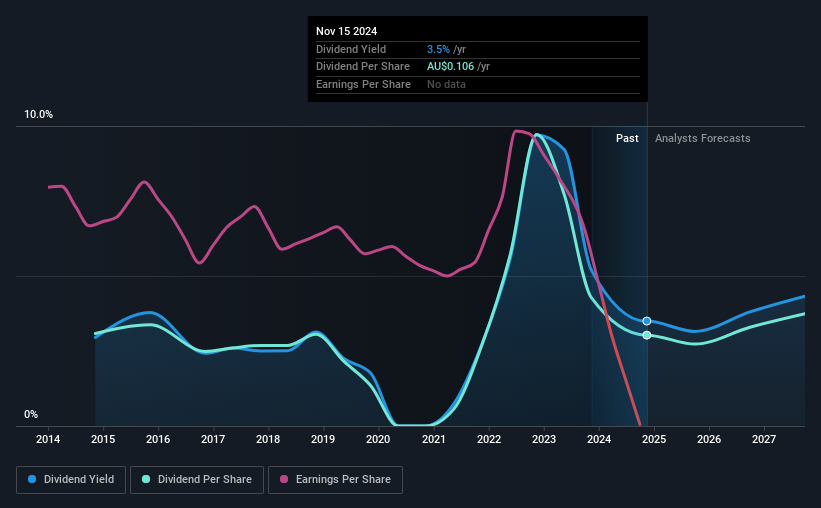Click the 2014 x-axis label

pos(48,439)
